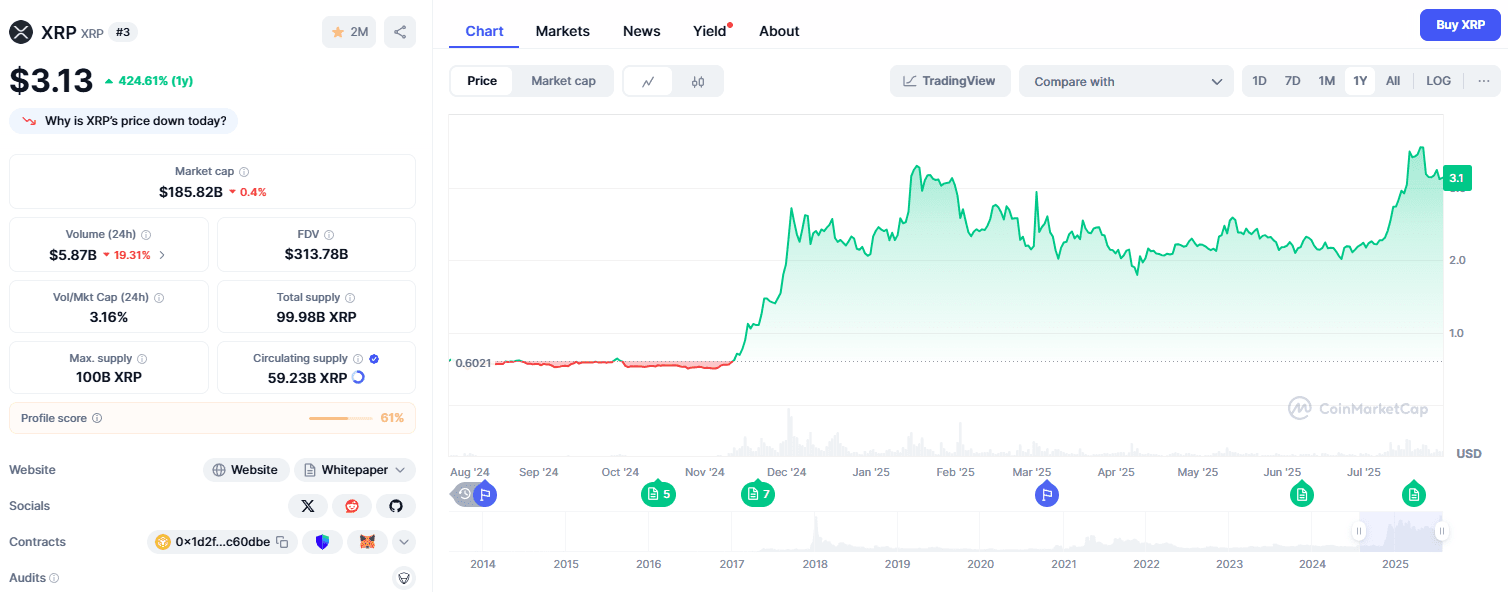Viewport: 1508px width, 592px height.
Task: Click the 3.1 current price label
Action: coord(1457,178)
